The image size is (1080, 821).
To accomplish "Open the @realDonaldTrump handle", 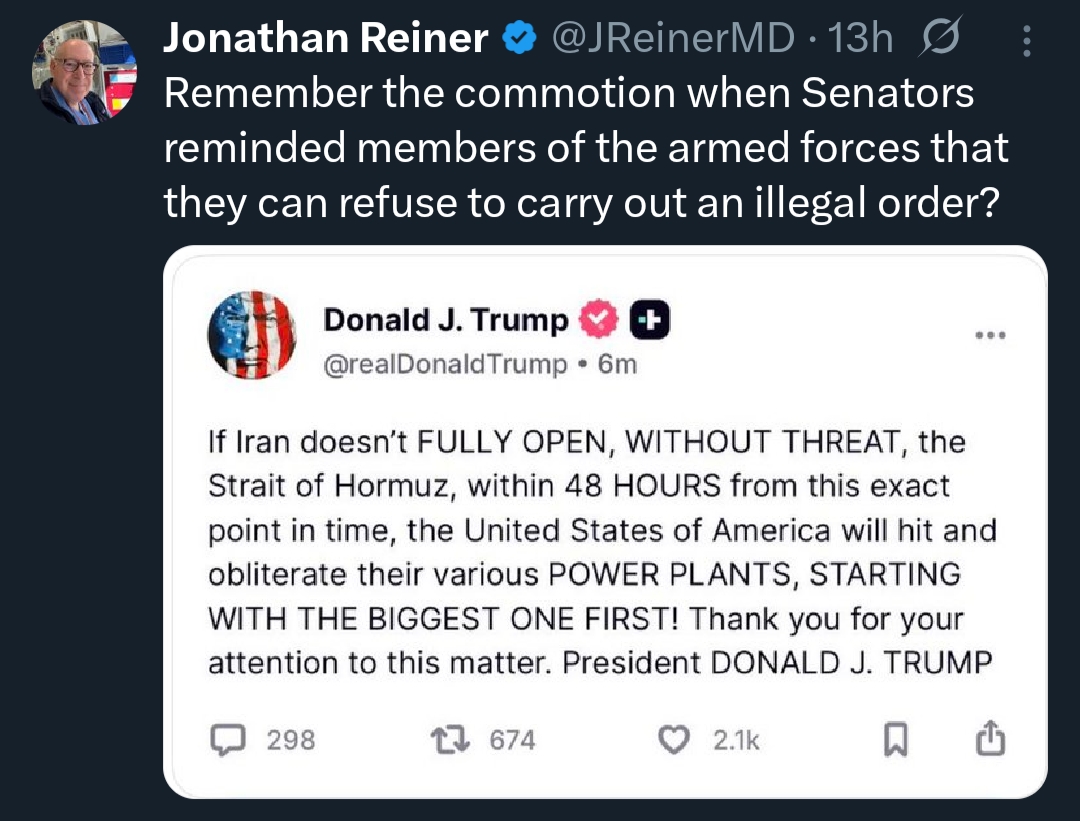I will 443,364.
